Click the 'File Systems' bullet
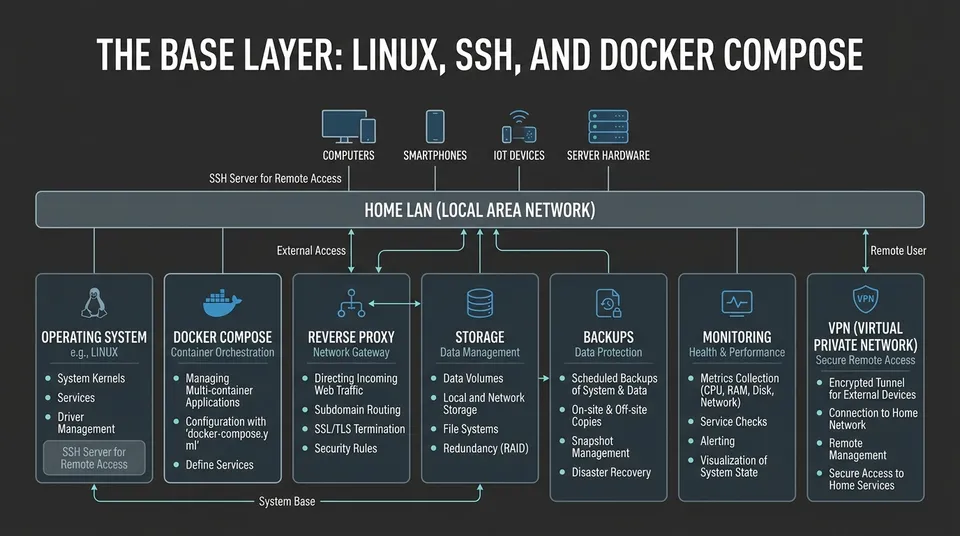960x536 pixels. pos(470,429)
